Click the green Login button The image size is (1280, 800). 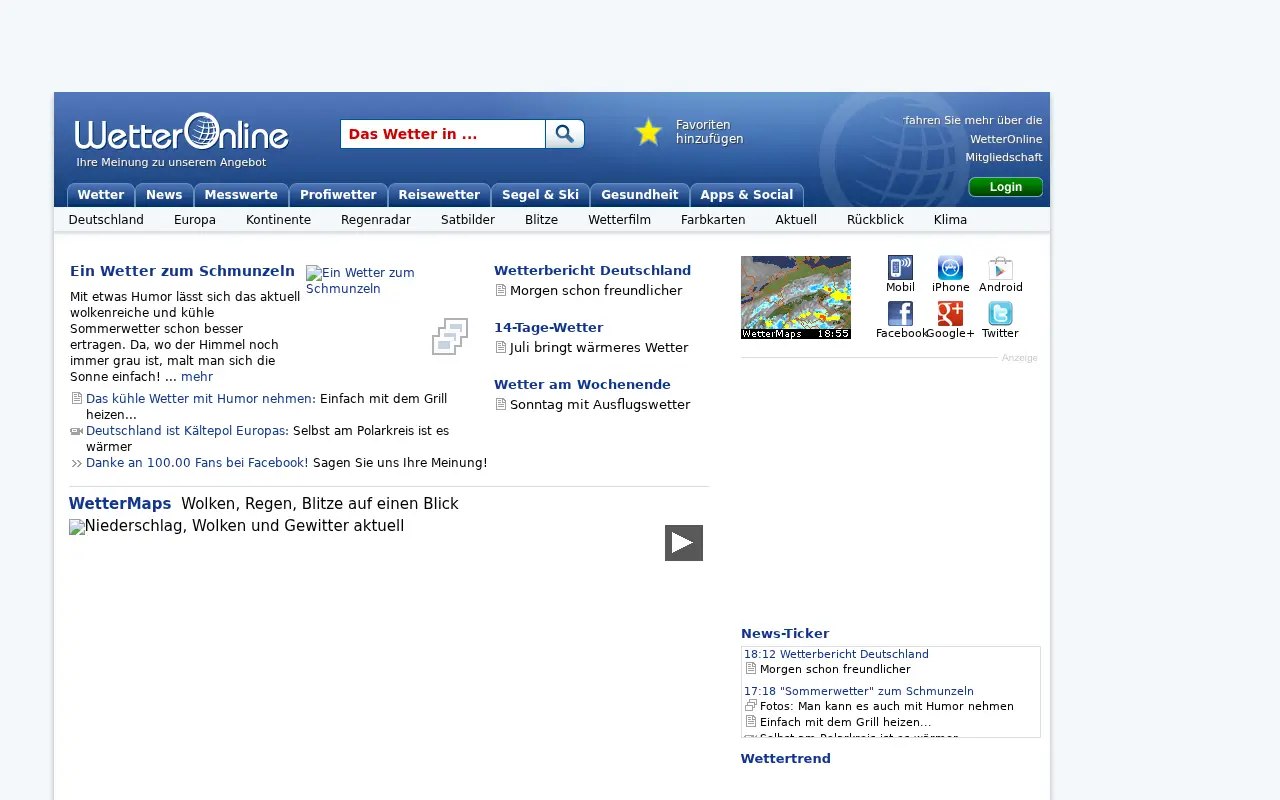(x=1006, y=187)
